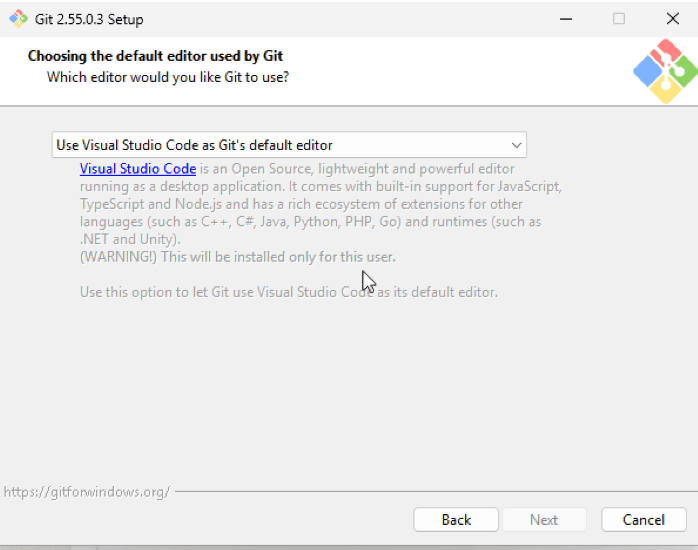Click 'Use this option to let Git' text
This screenshot has width=698, height=550.
[288, 292]
